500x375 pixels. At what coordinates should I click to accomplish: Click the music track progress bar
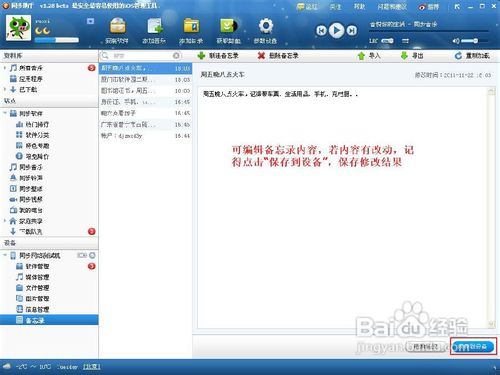pos(428,31)
